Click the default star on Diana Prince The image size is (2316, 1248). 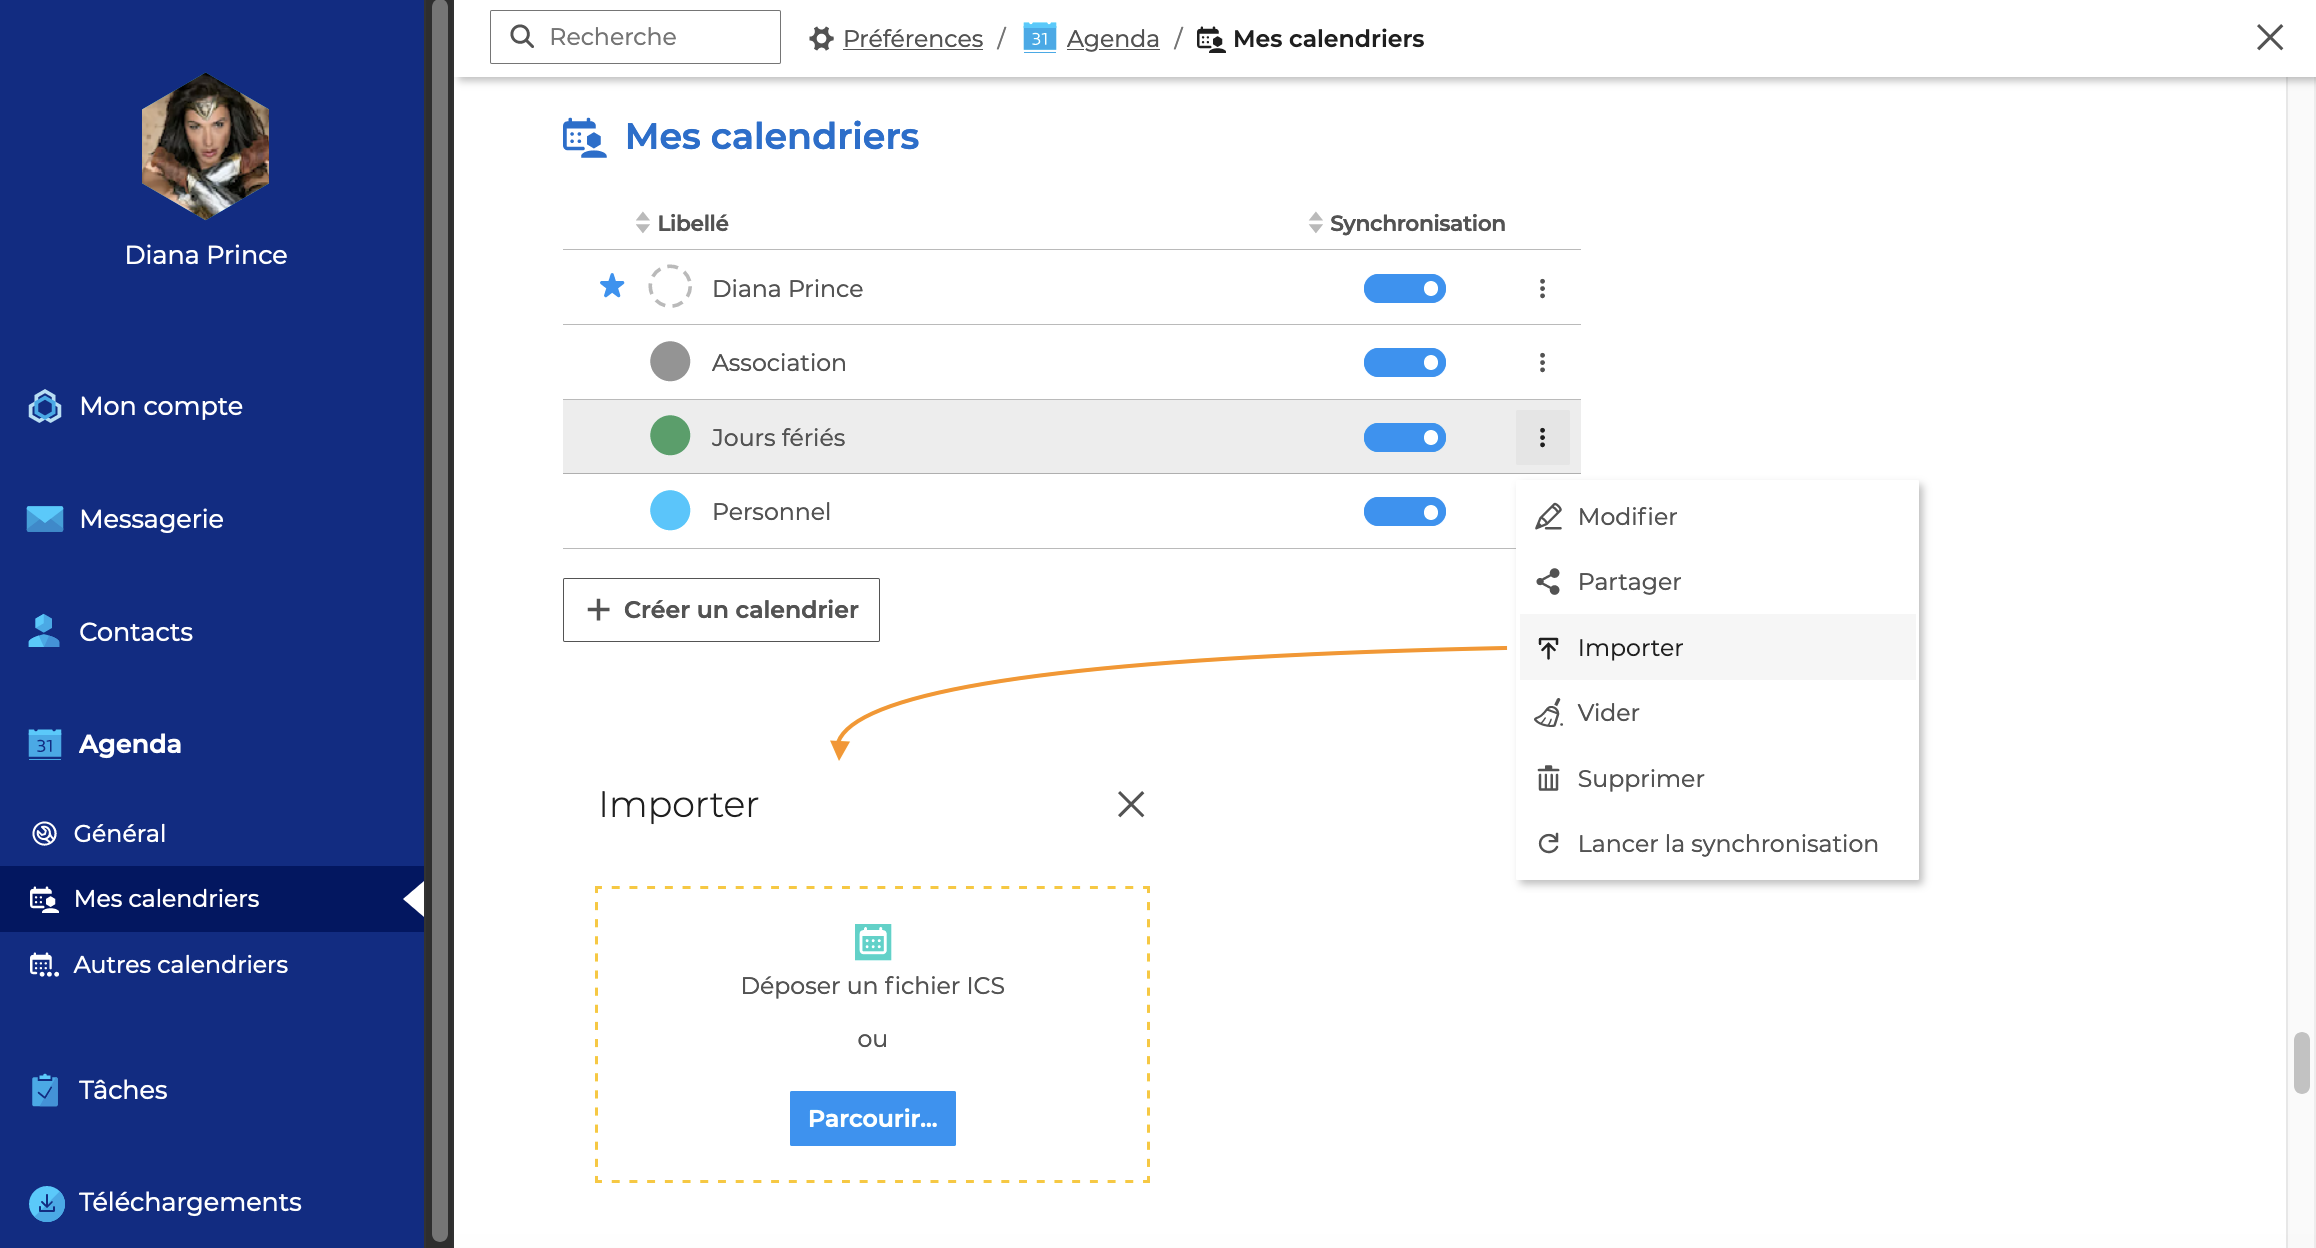pos(612,288)
